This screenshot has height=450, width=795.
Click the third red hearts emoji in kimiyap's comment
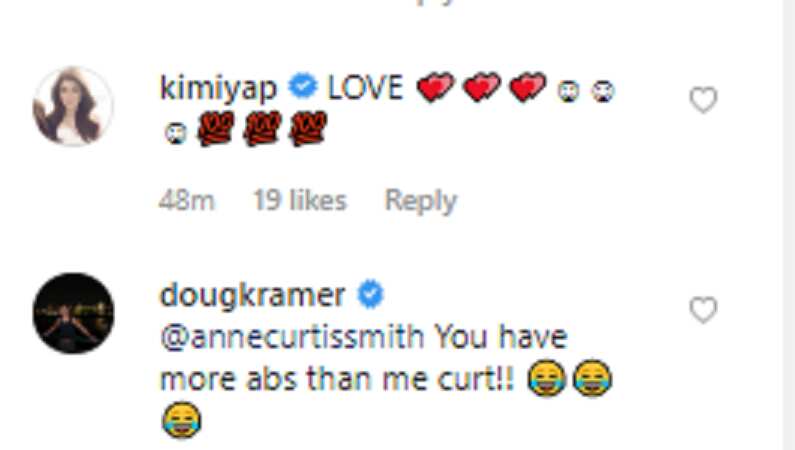(x=528, y=87)
